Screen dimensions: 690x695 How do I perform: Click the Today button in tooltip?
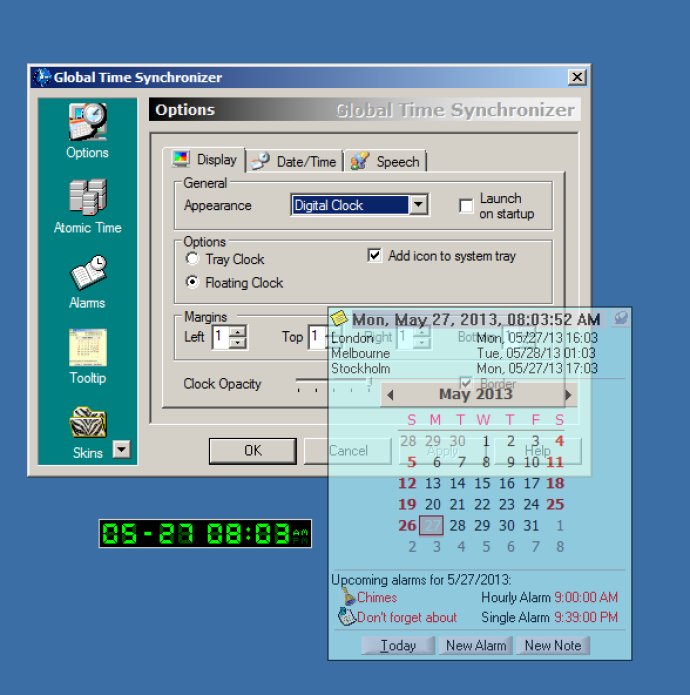(398, 645)
